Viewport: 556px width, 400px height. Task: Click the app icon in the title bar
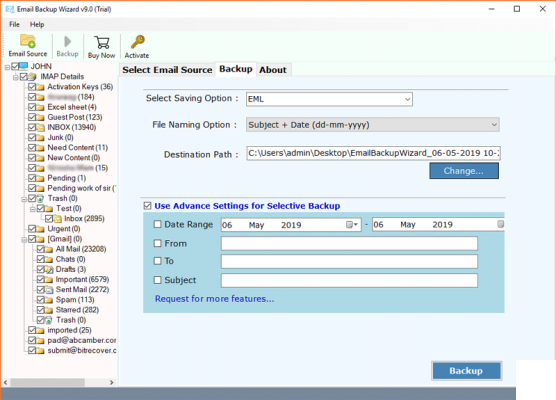point(10,9)
